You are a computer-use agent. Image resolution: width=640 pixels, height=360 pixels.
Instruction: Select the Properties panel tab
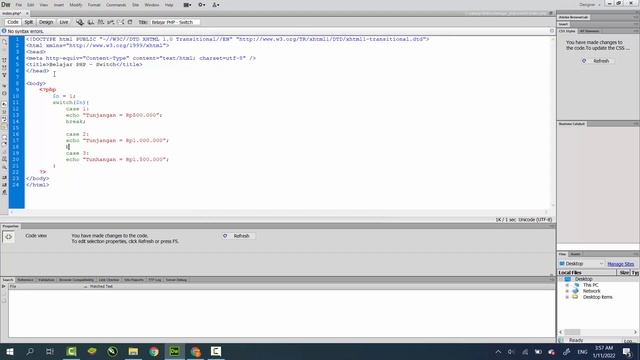(10, 226)
